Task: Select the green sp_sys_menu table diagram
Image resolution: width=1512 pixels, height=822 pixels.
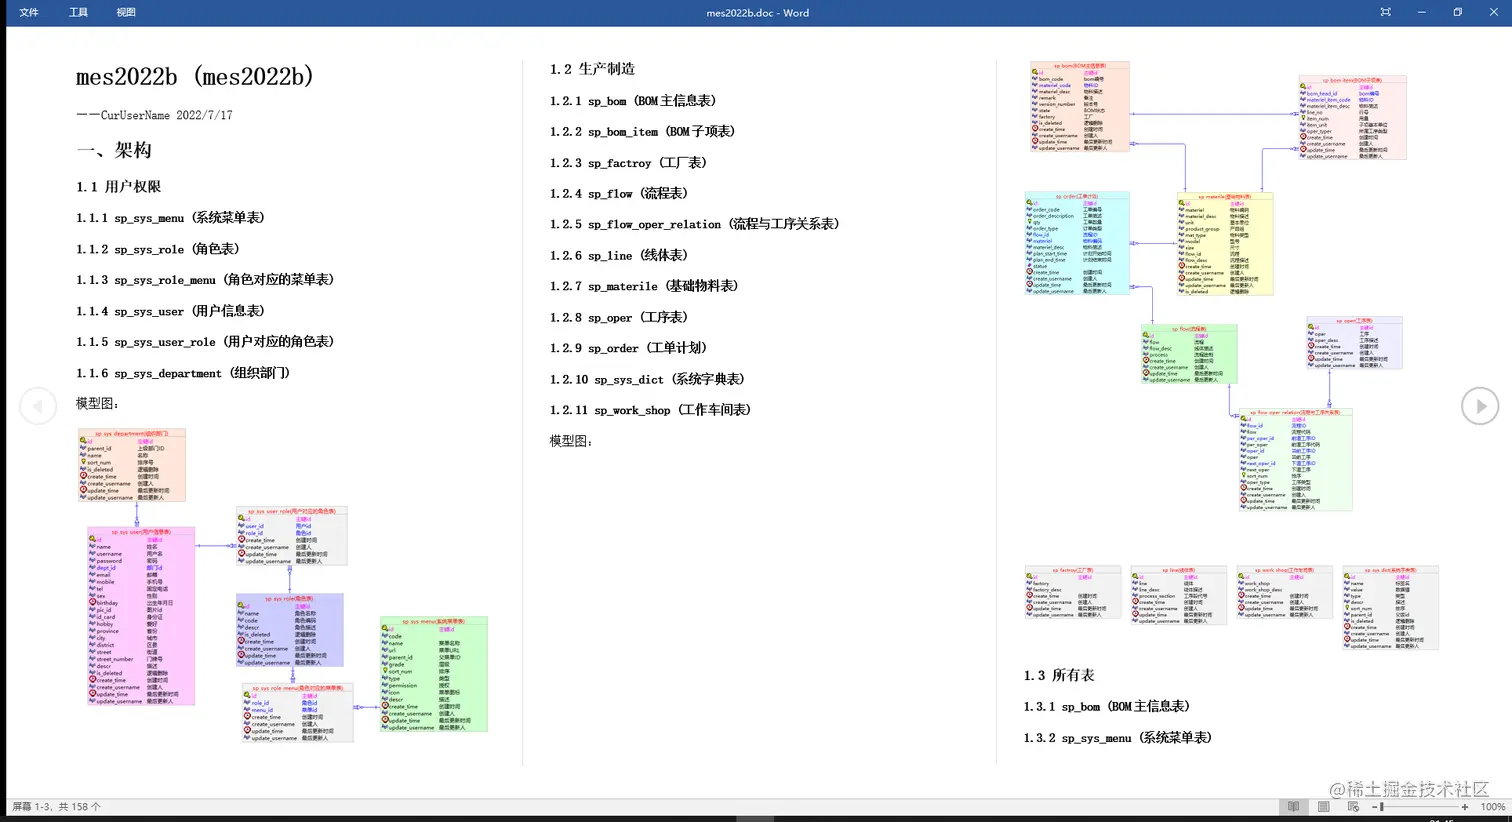Action: click(434, 674)
